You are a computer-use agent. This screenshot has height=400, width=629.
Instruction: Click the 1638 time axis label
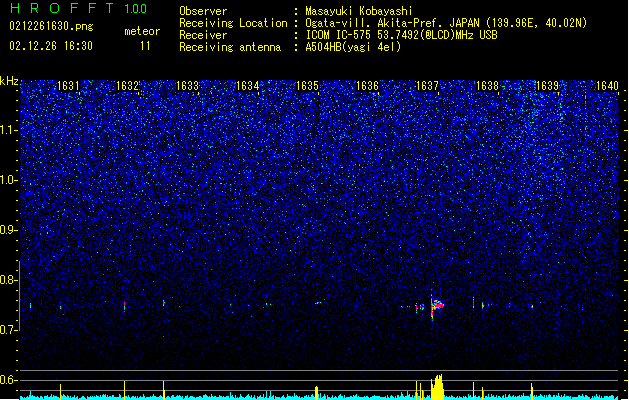(487, 86)
